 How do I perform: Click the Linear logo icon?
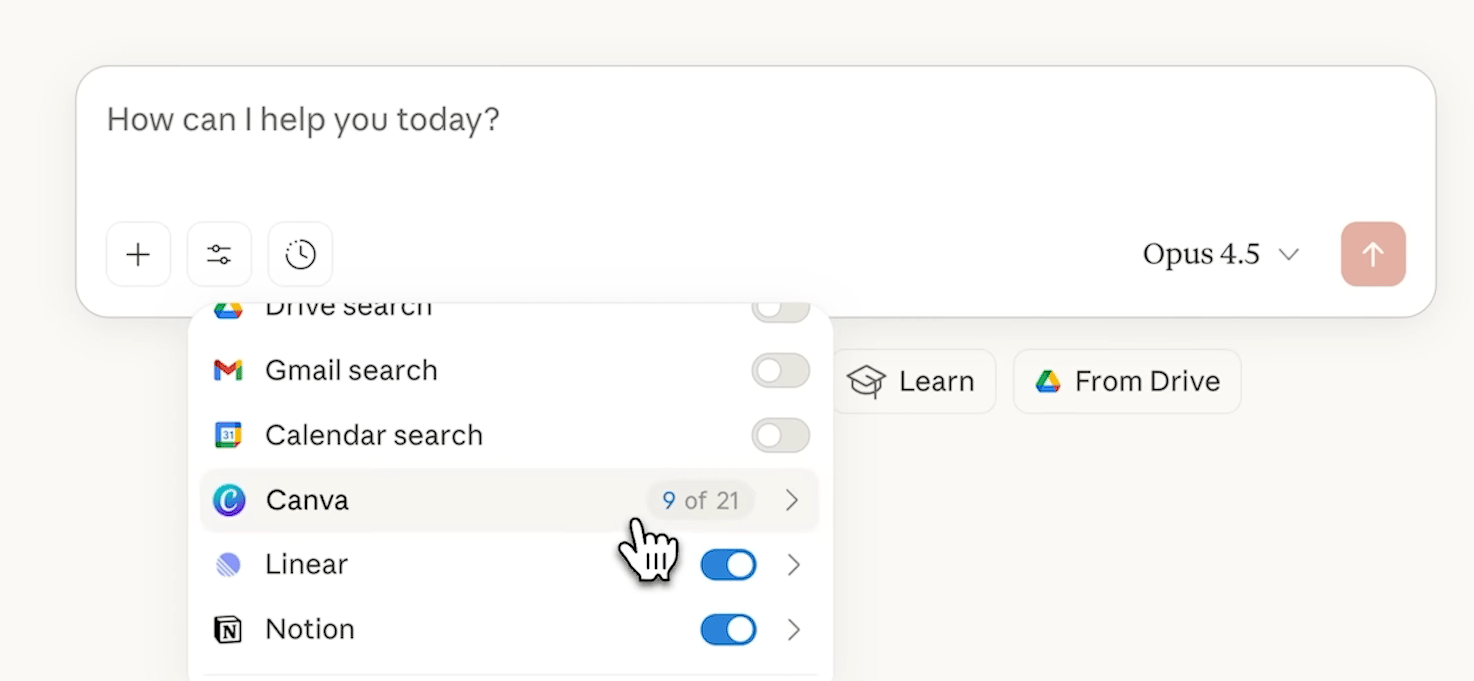(228, 565)
